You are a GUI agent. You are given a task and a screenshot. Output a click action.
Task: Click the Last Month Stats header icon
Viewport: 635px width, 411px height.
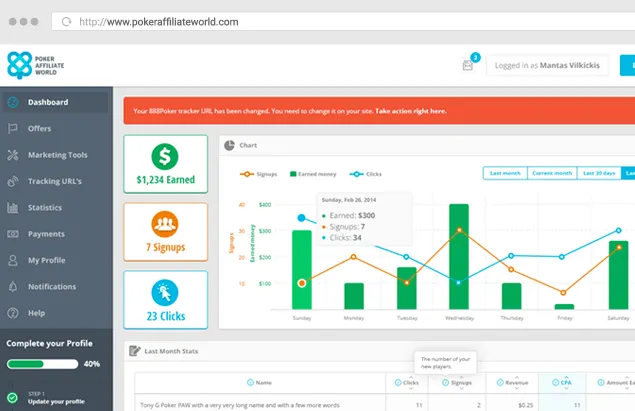(134, 351)
